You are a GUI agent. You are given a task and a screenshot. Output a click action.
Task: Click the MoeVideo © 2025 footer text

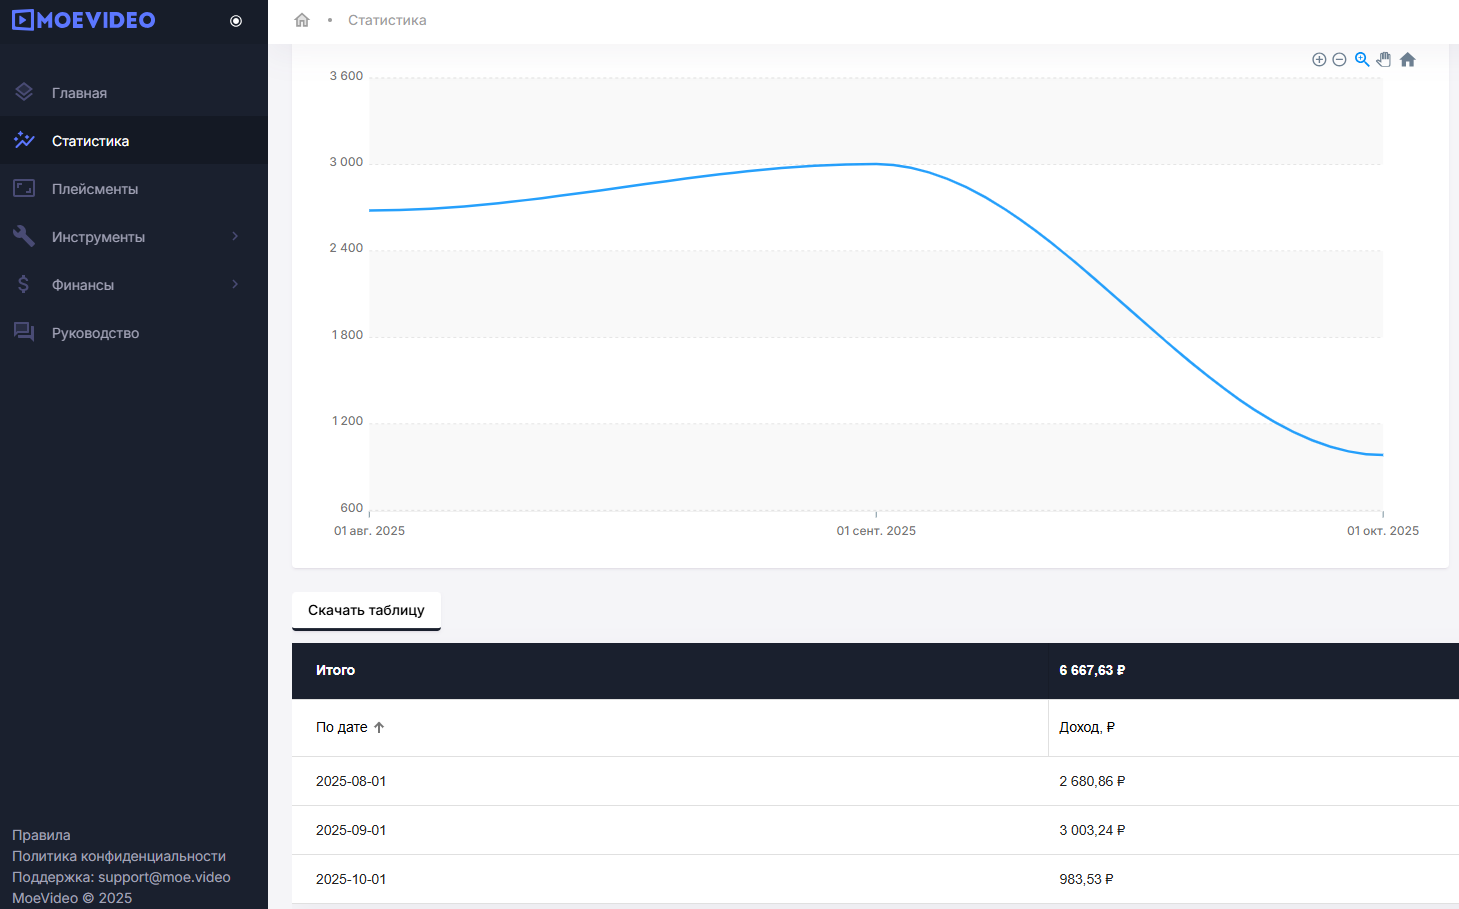pyautogui.click(x=72, y=898)
